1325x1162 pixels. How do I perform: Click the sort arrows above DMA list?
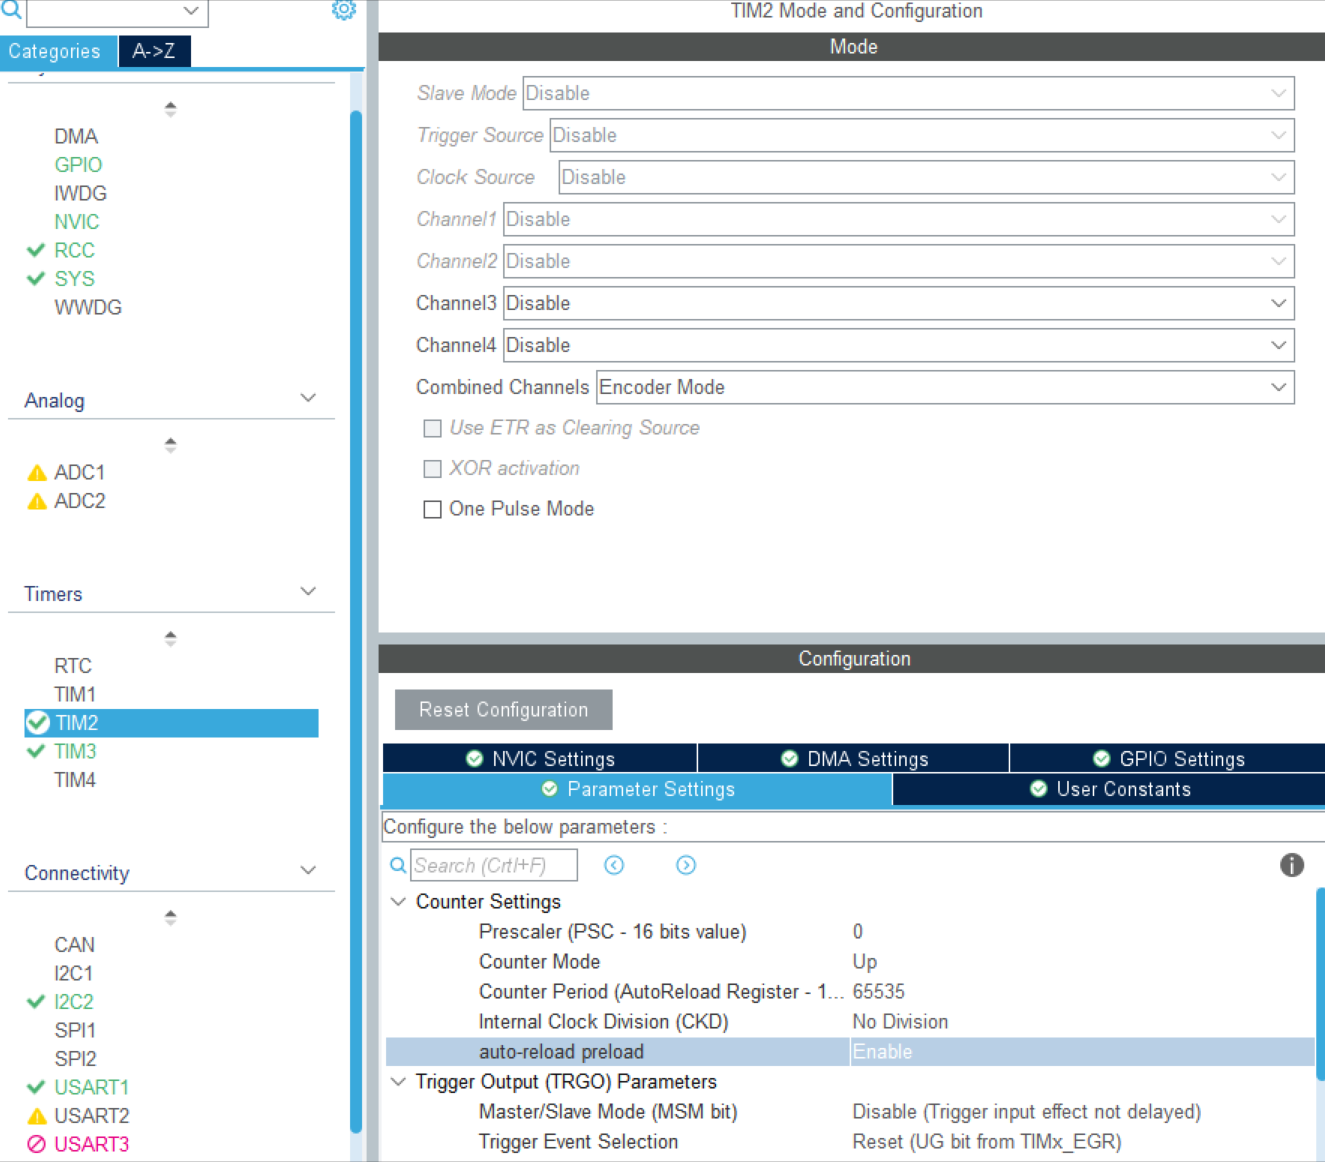click(x=171, y=109)
